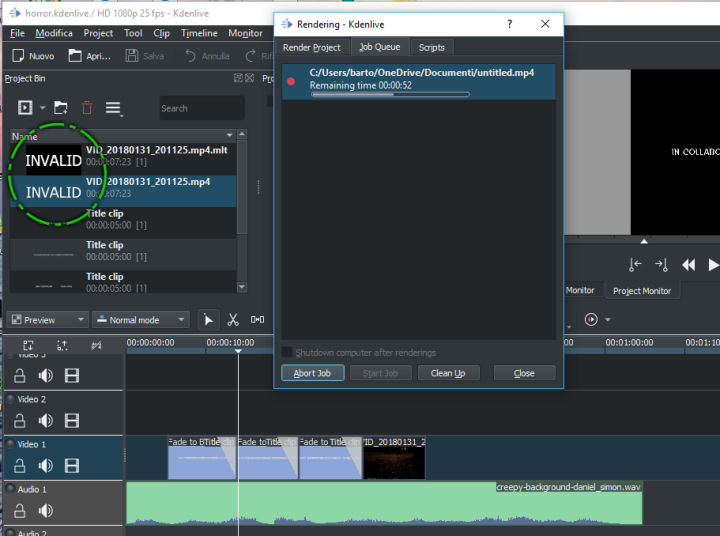Open the Project Bin hamburger options menu
This screenshot has height=536, width=720.
113,108
